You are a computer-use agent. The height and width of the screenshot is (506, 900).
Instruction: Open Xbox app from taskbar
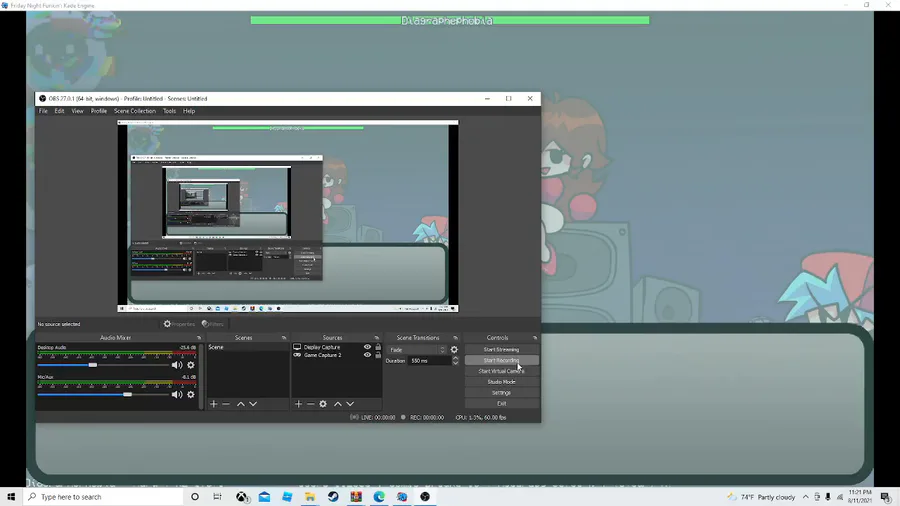[242, 497]
